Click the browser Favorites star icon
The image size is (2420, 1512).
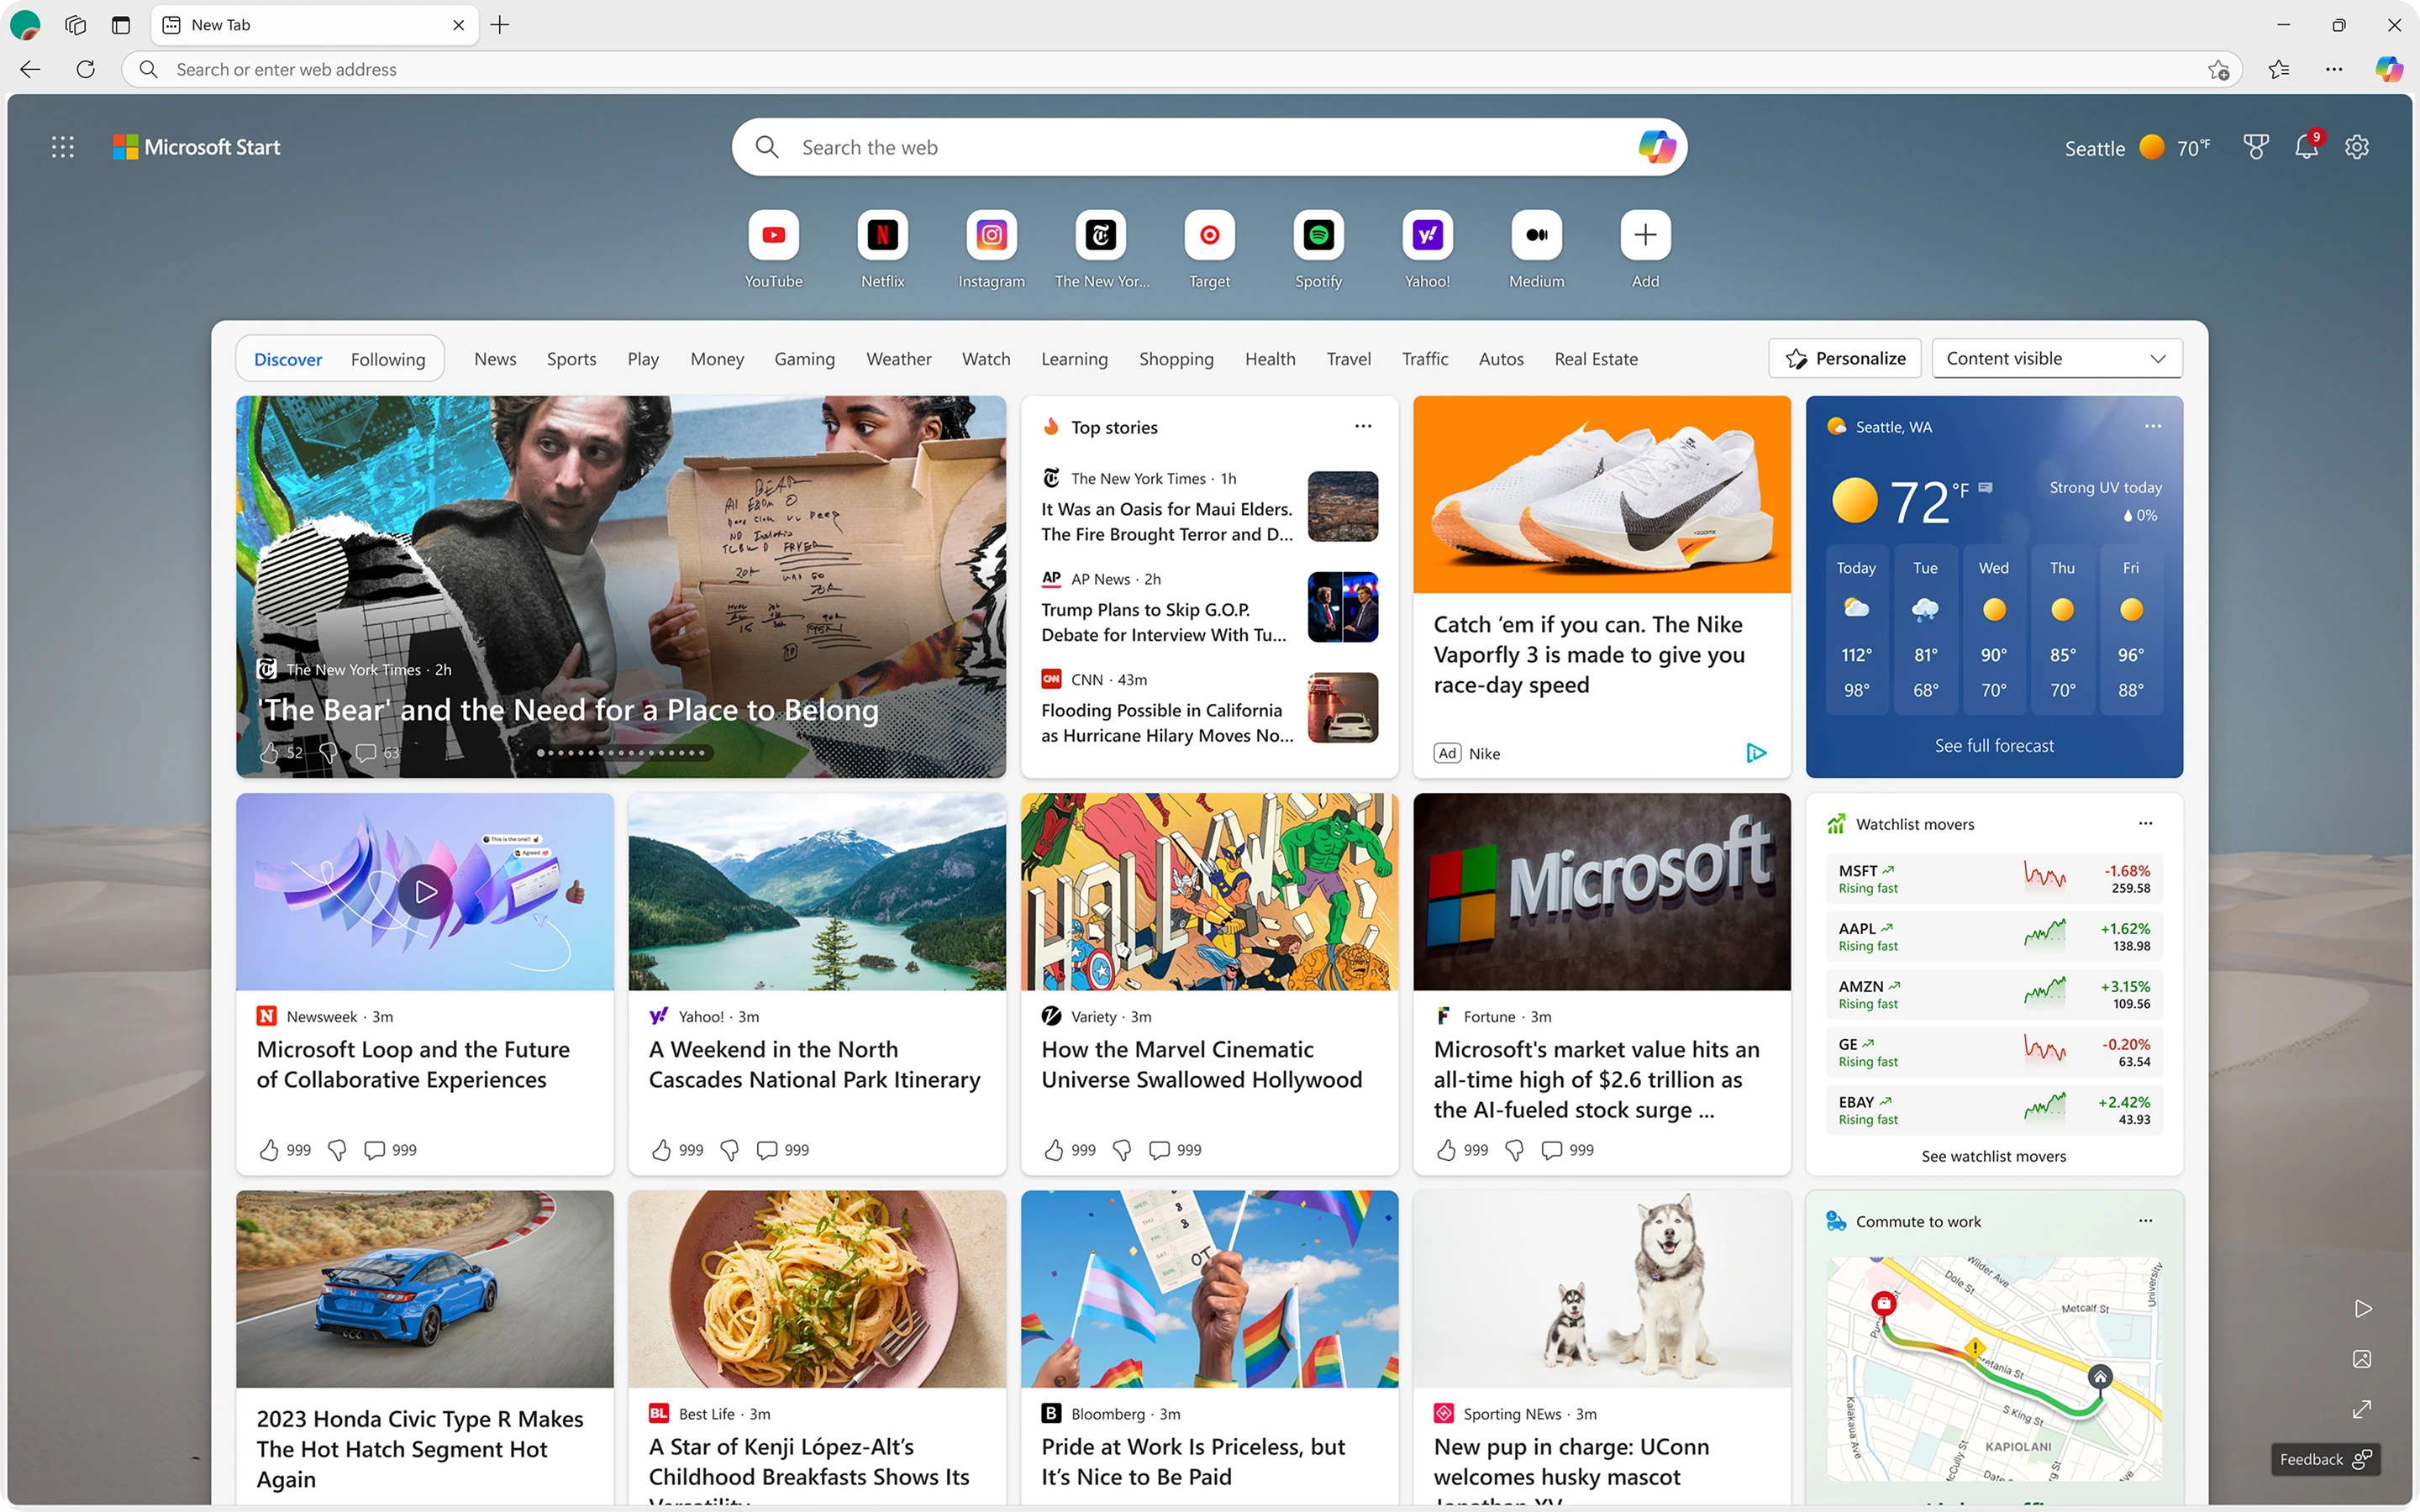pos(2279,69)
